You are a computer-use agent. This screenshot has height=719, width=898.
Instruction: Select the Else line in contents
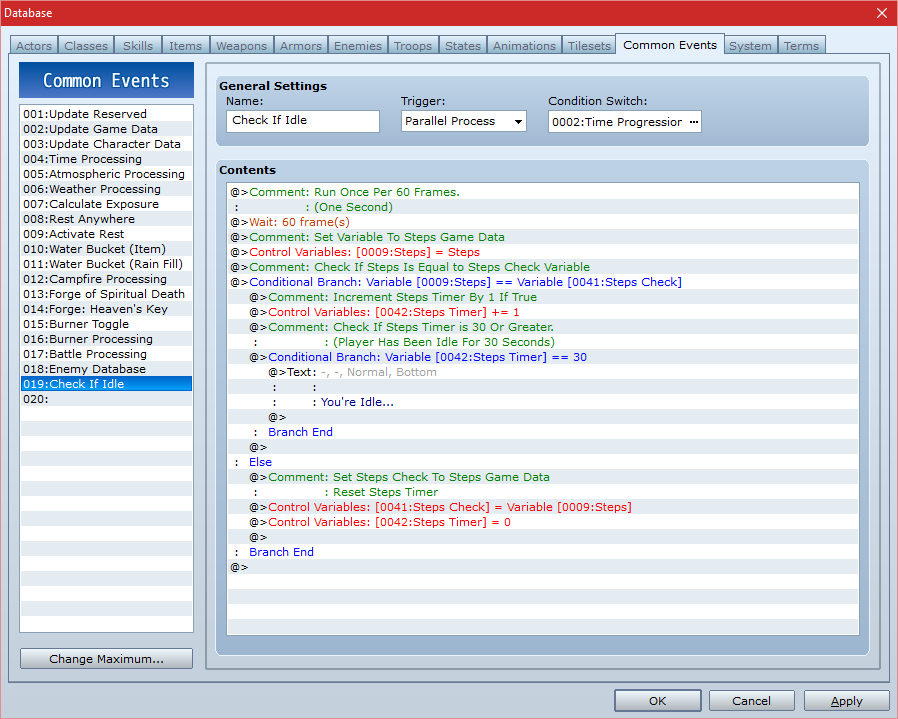(x=543, y=462)
